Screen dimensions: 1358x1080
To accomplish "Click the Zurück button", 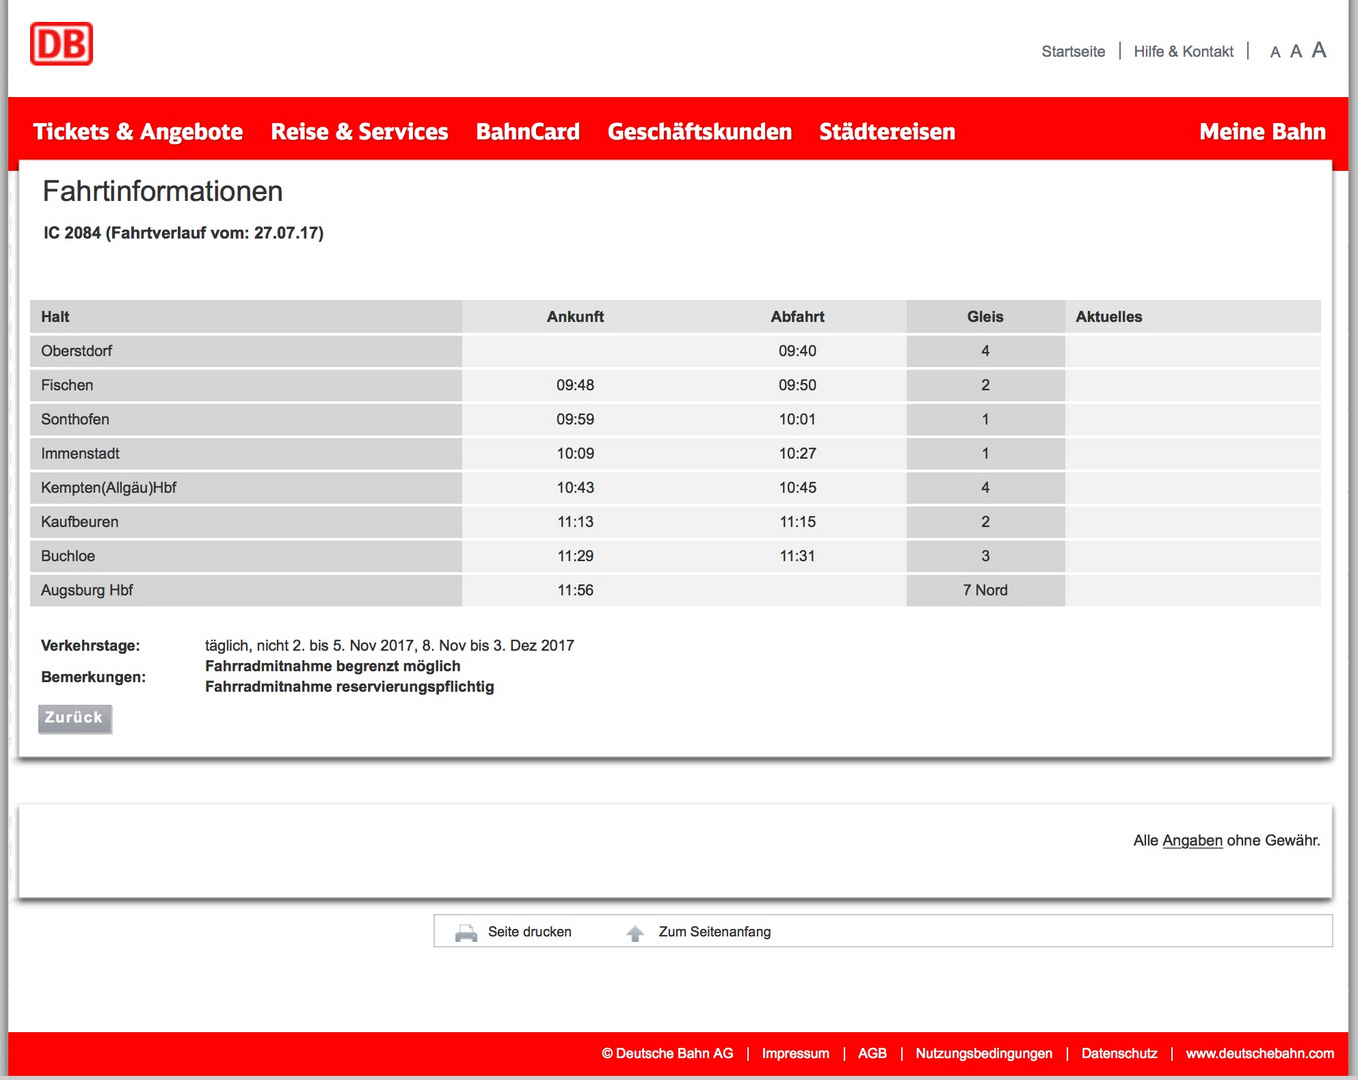I will pos(75,718).
